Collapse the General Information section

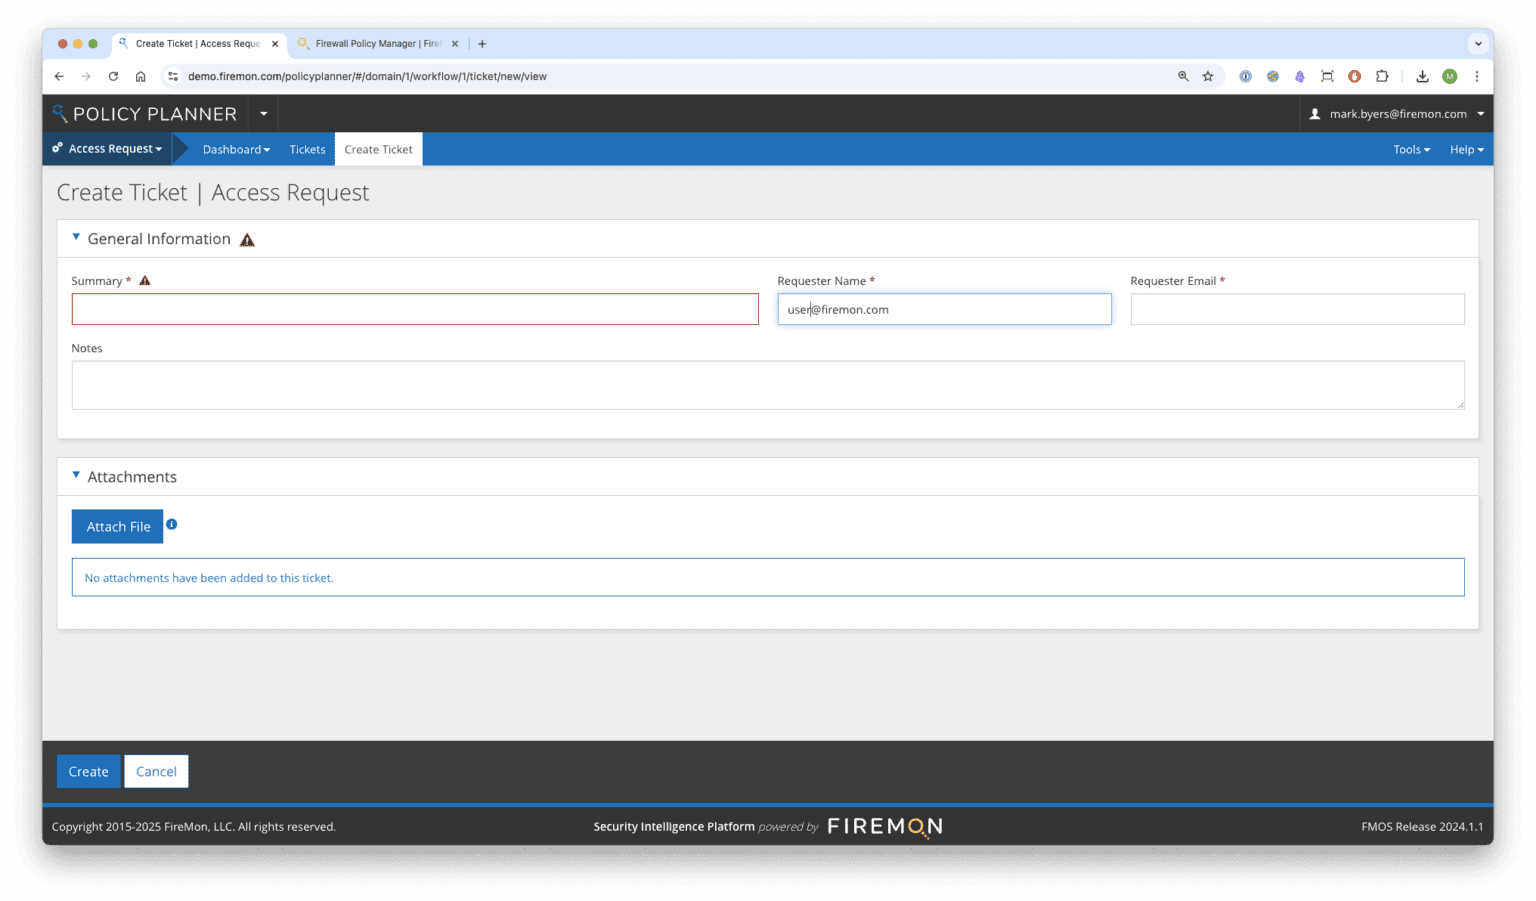[76, 237]
